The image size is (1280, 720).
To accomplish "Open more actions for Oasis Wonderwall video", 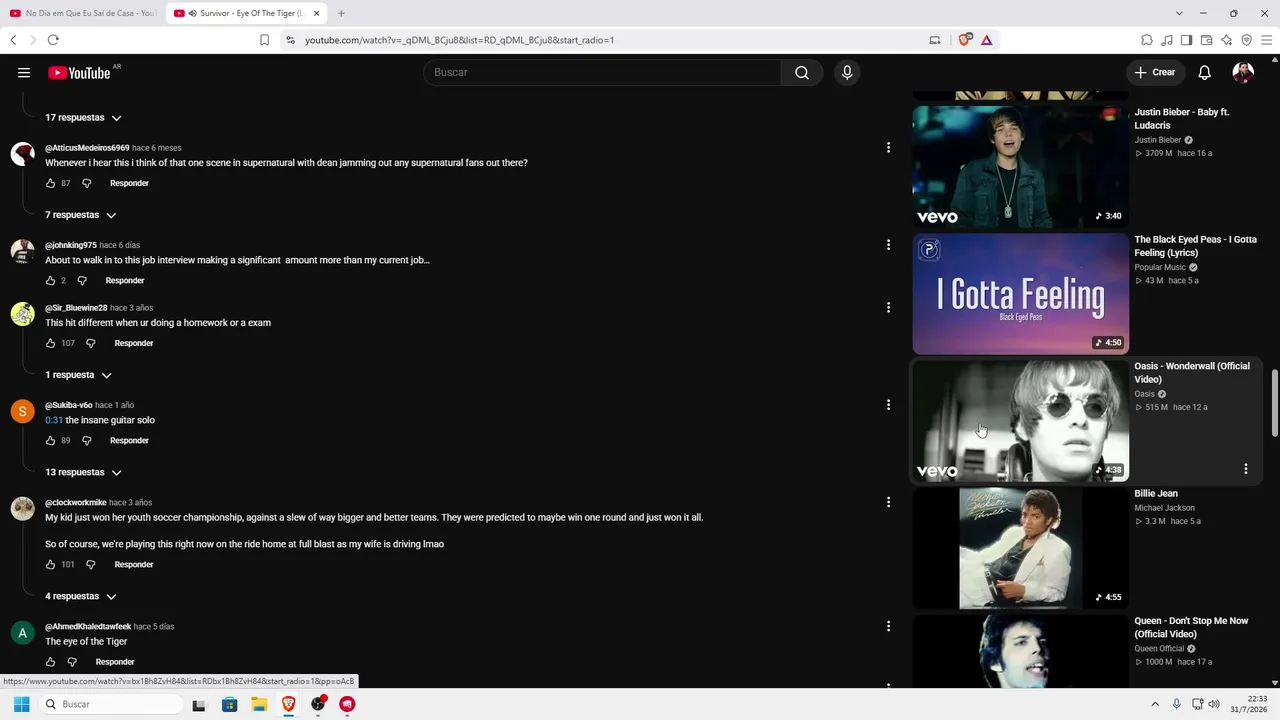I will (1246, 468).
